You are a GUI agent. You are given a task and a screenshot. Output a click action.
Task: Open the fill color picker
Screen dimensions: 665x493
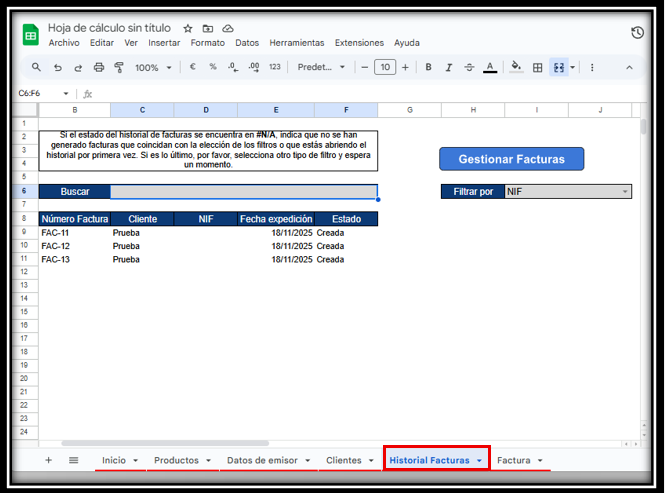coord(516,67)
